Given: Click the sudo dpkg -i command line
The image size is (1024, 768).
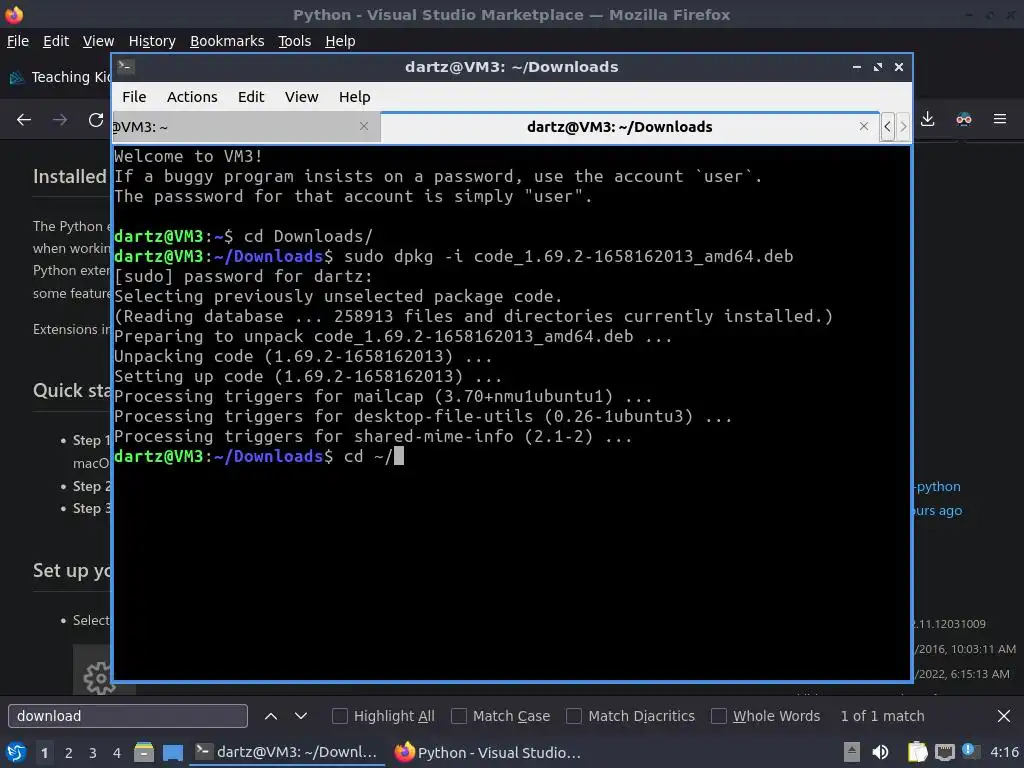Looking at the screenshot, I should pyautogui.click(x=453, y=257).
